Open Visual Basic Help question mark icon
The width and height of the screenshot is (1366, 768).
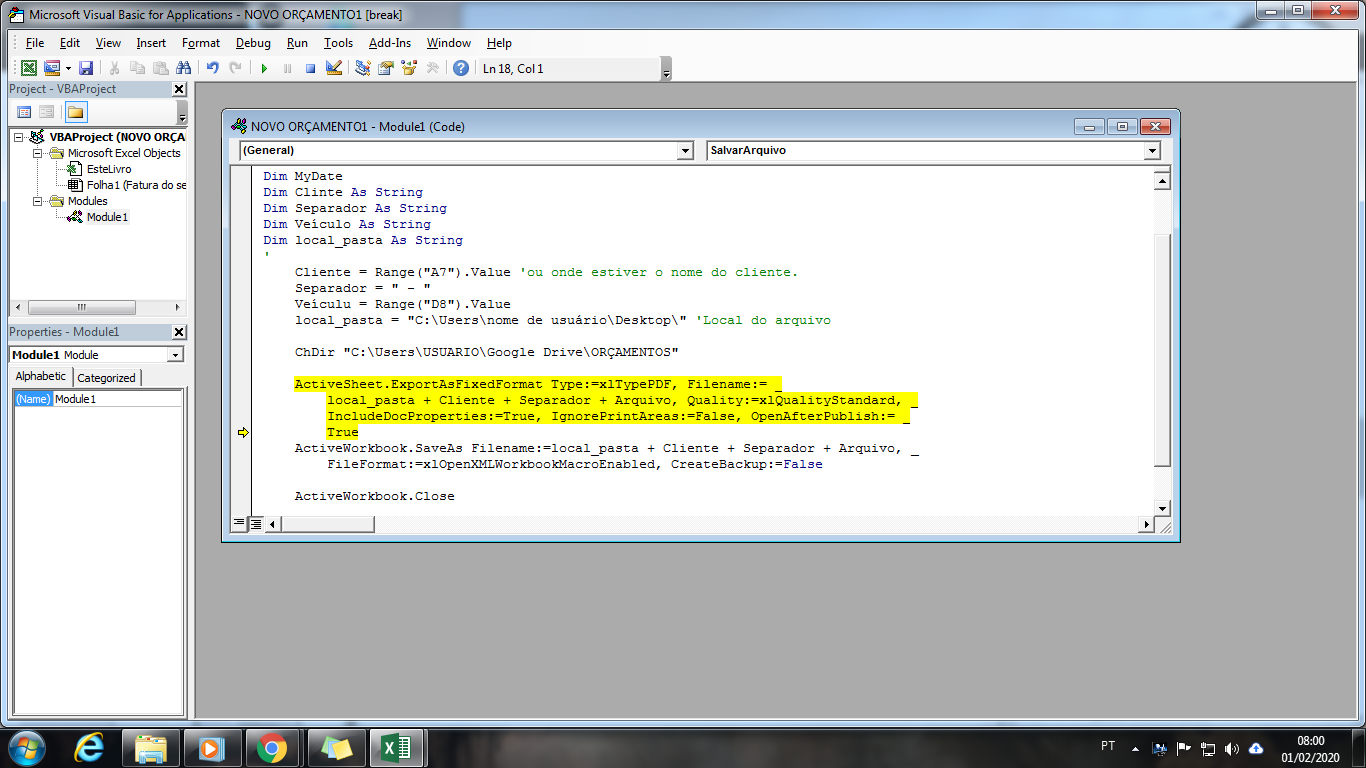(460, 68)
